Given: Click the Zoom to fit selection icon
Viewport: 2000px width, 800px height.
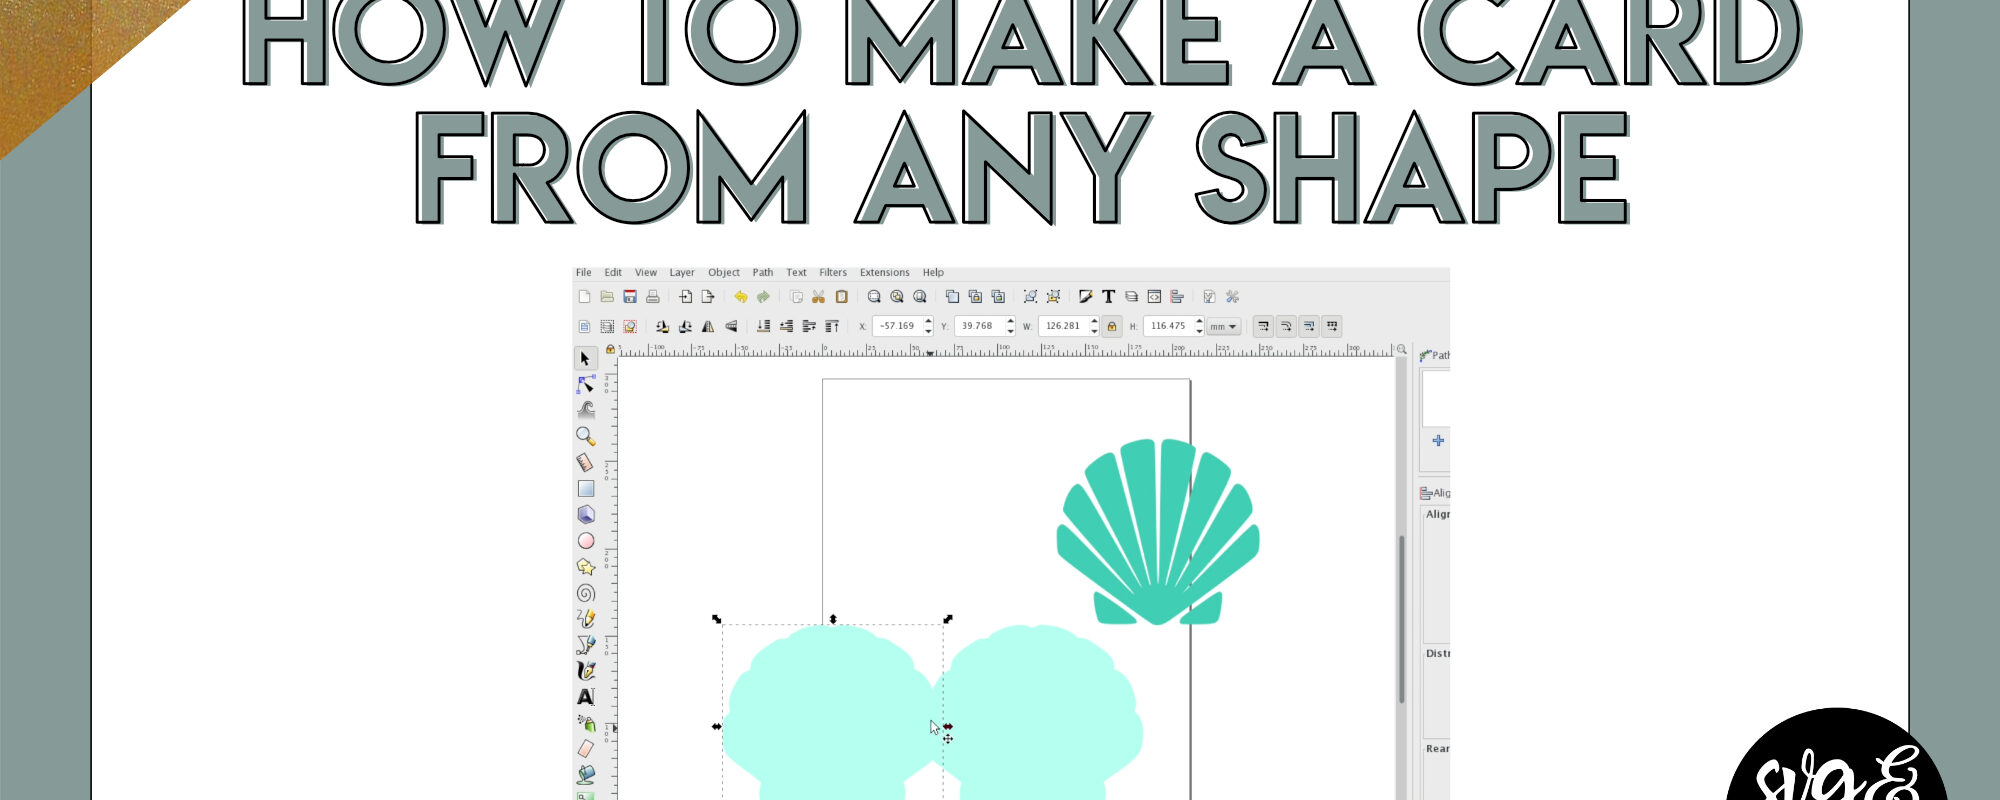Looking at the screenshot, I should click(874, 296).
